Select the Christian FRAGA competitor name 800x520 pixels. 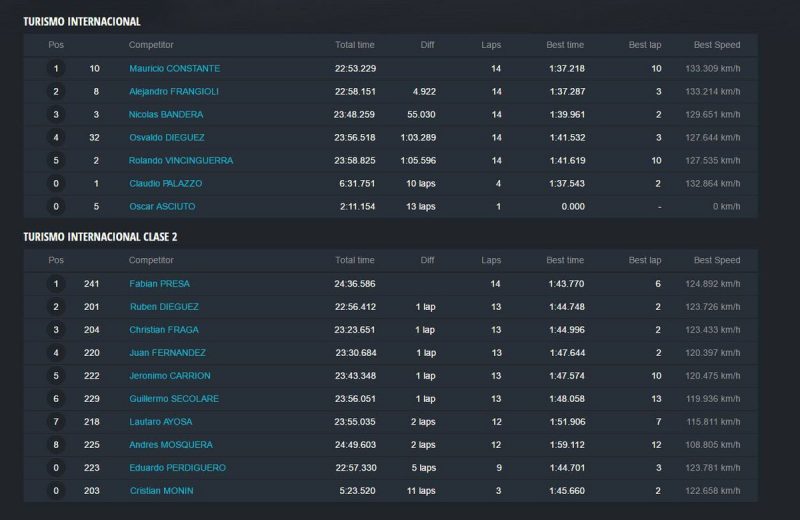[x=163, y=330]
